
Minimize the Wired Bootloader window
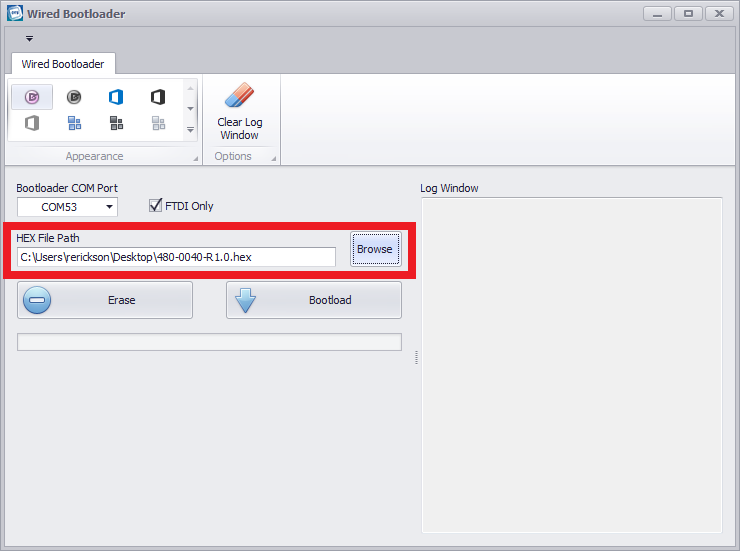point(657,14)
